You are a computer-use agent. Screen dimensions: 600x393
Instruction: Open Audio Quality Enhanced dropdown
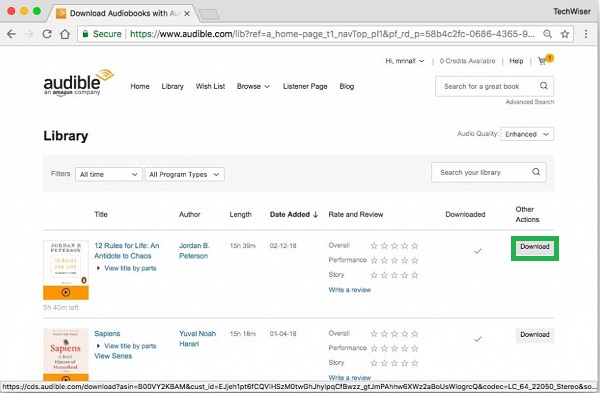click(527, 134)
